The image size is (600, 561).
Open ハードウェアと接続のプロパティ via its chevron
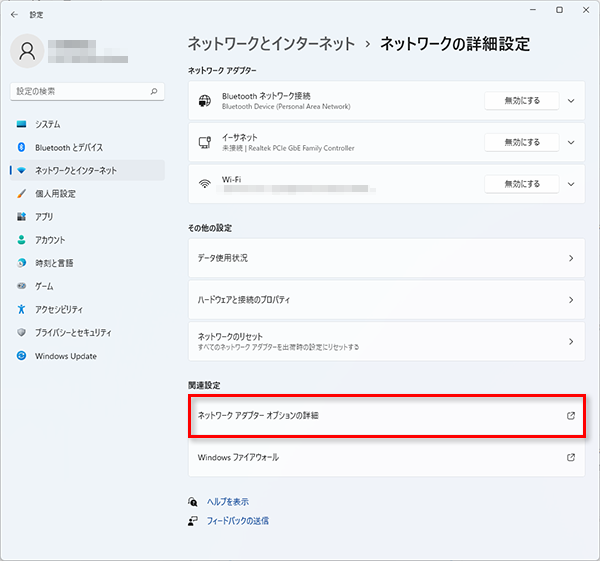tap(571, 300)
